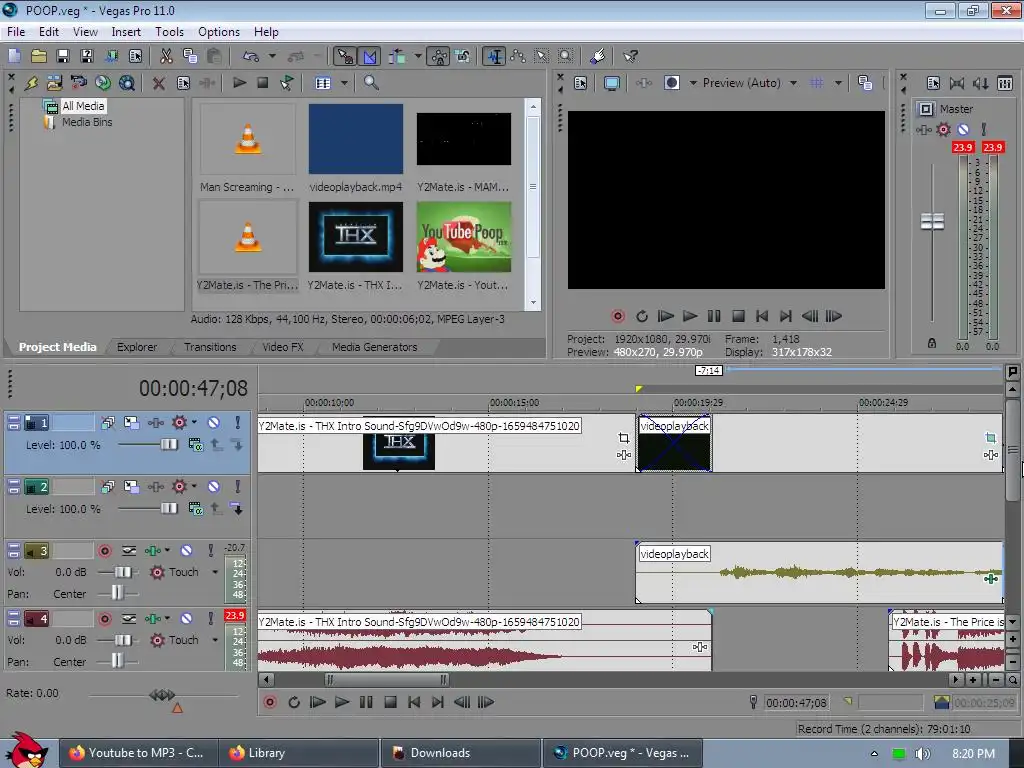Image resolution: width=1024 pixels, height=768 pixels.
Task: Mute audio track 4
Action: tap(186, 618)
